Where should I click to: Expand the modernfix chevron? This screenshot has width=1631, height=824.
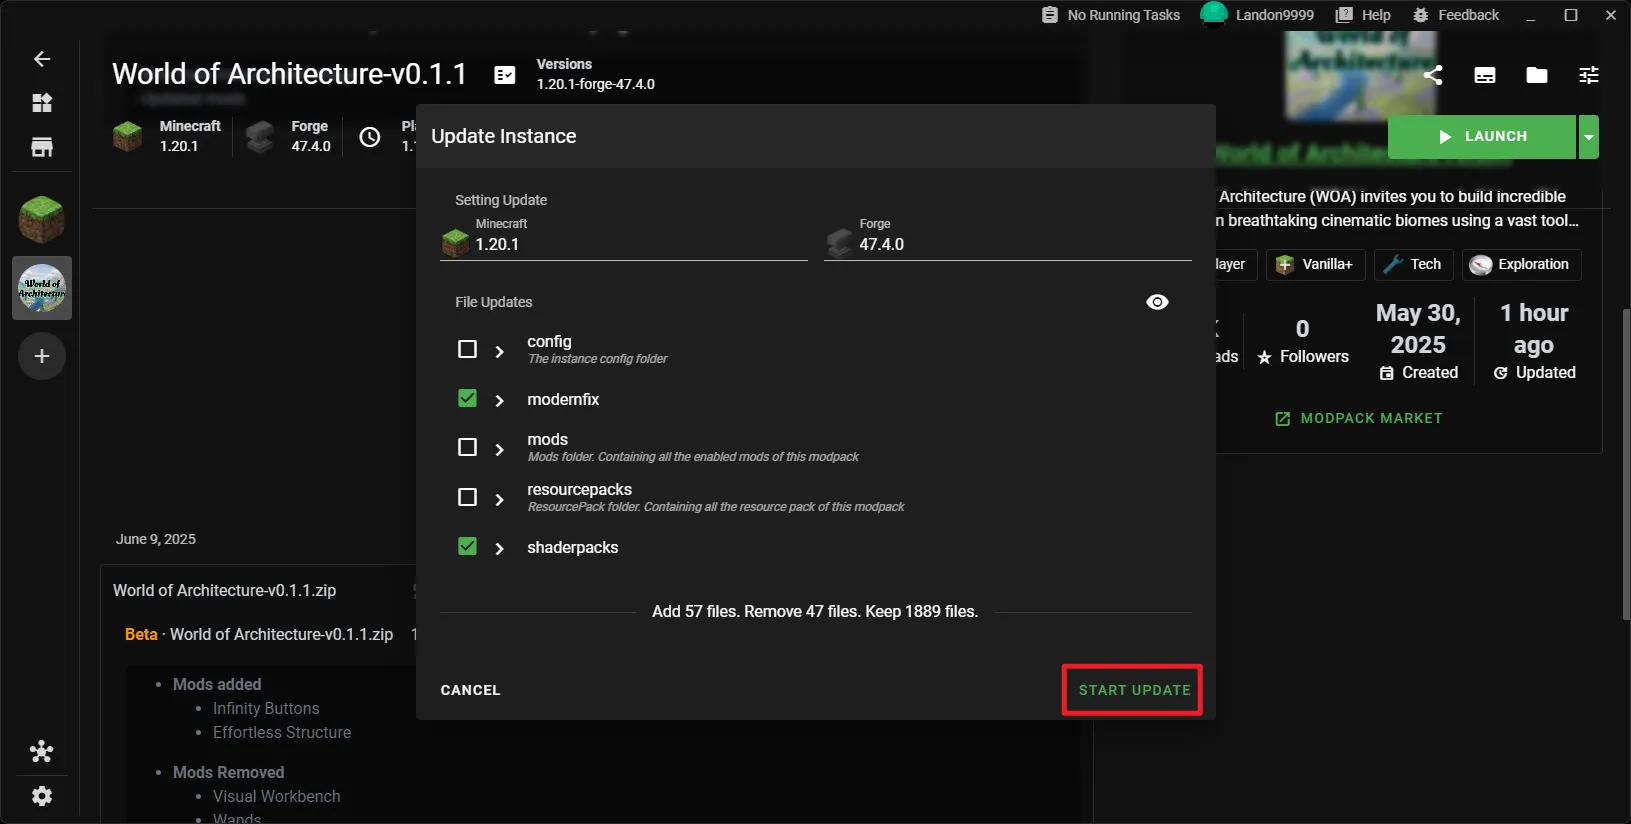point(499,400)
